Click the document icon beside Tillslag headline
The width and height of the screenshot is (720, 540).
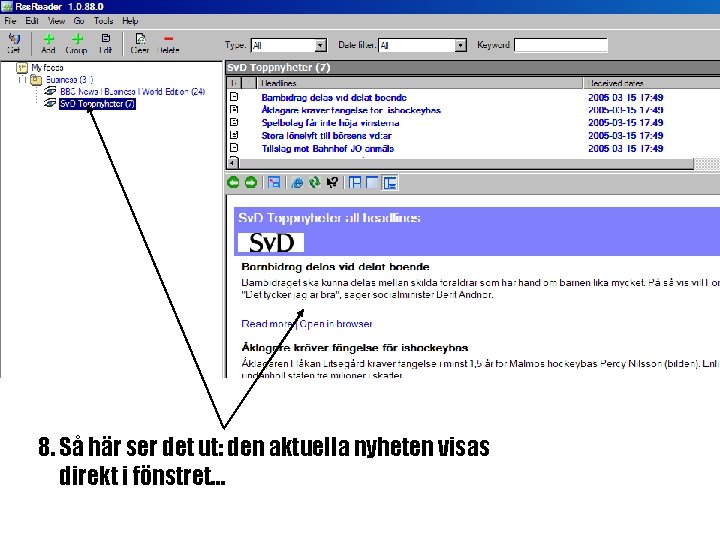(x=234, y=148)
